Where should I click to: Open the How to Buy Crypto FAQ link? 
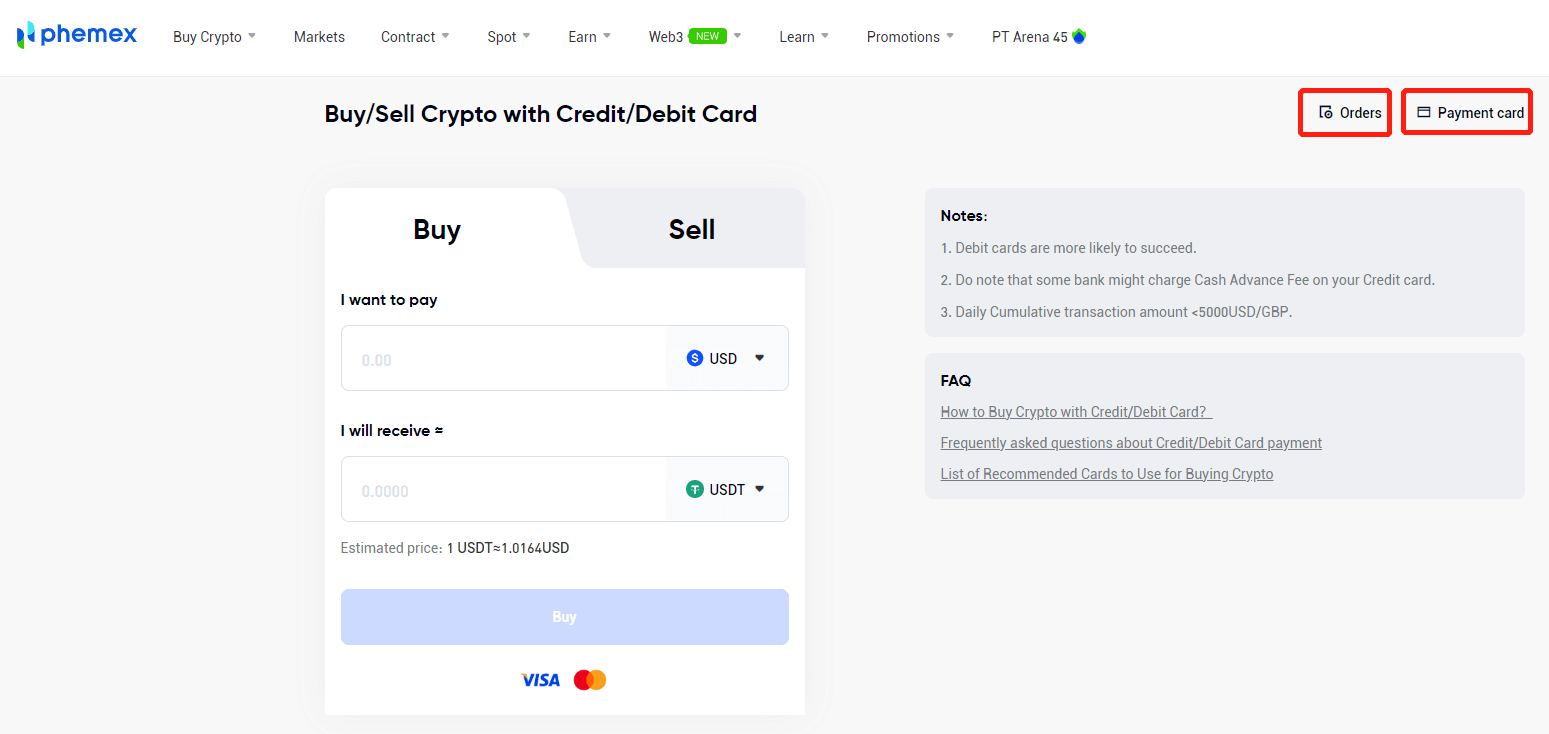(1075, 411)
